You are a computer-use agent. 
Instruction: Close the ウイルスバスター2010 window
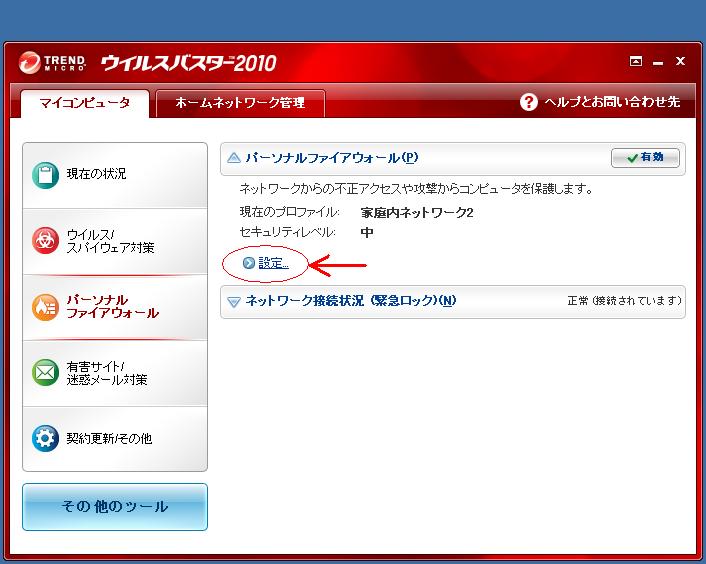click(x=680, y=61)
